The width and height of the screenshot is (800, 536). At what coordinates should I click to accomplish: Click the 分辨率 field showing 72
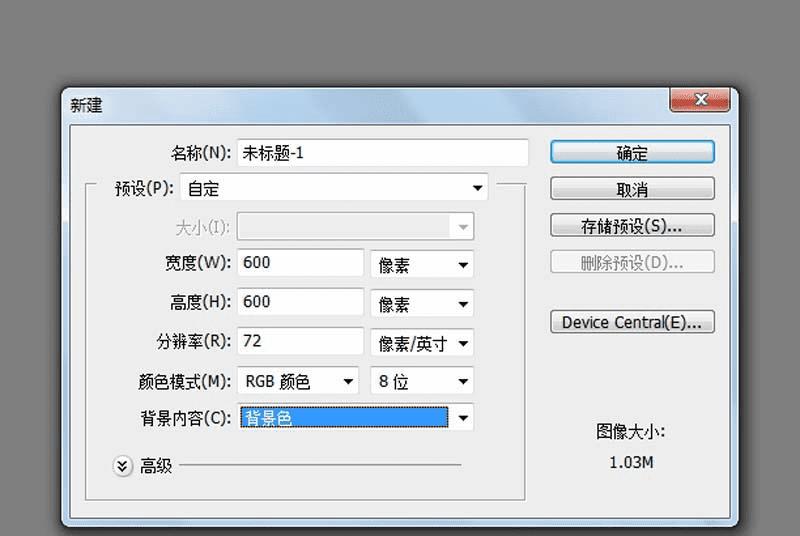(x=300, y=341)
